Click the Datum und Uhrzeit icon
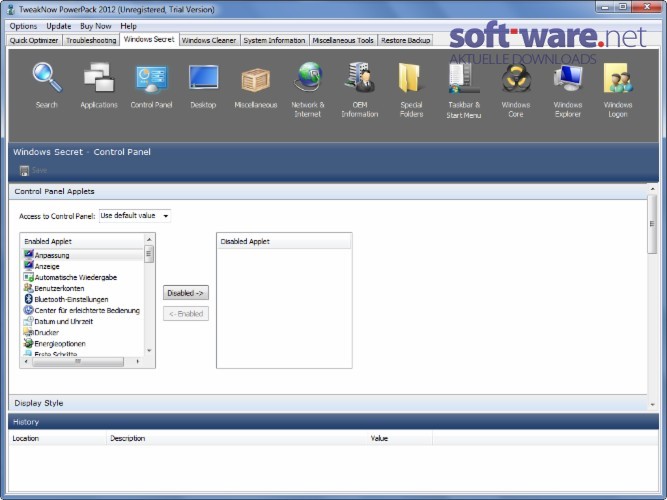This screenshot has height=500, width=667. point(29,321)
